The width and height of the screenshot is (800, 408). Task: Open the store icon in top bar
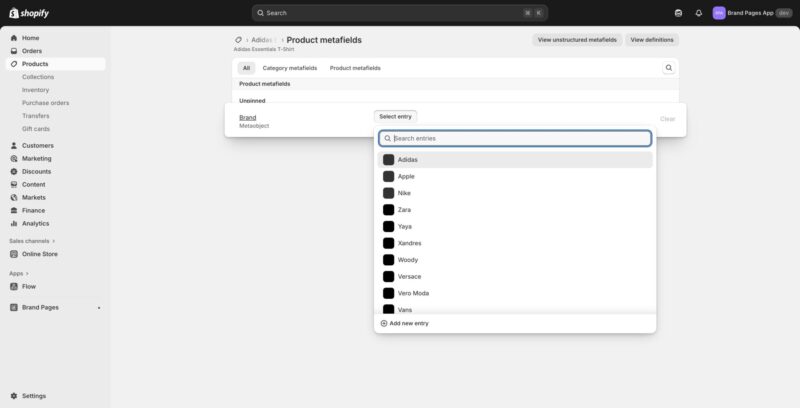(678, 13)
